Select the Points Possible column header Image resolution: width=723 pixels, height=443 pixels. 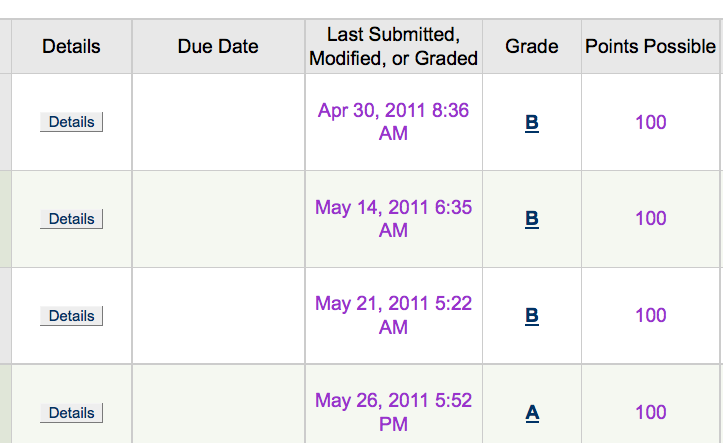651,47
